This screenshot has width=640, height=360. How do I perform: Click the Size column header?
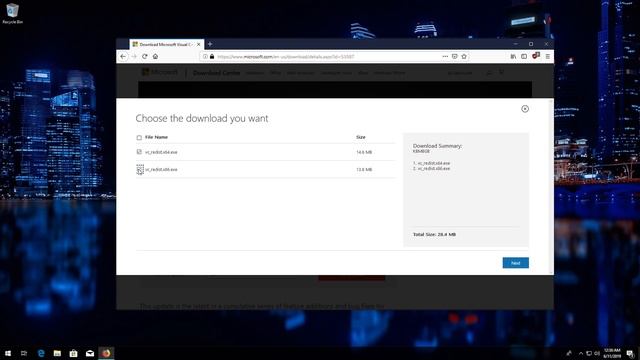[x=361, y=137]
